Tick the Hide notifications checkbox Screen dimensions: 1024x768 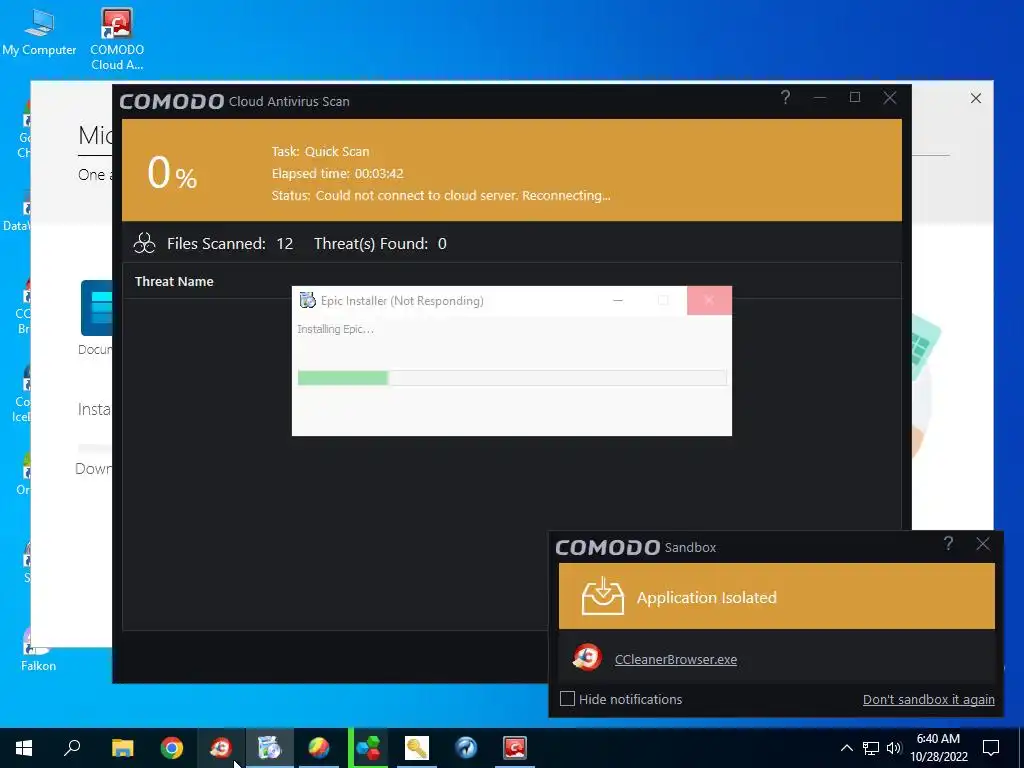tap(568, 699)
